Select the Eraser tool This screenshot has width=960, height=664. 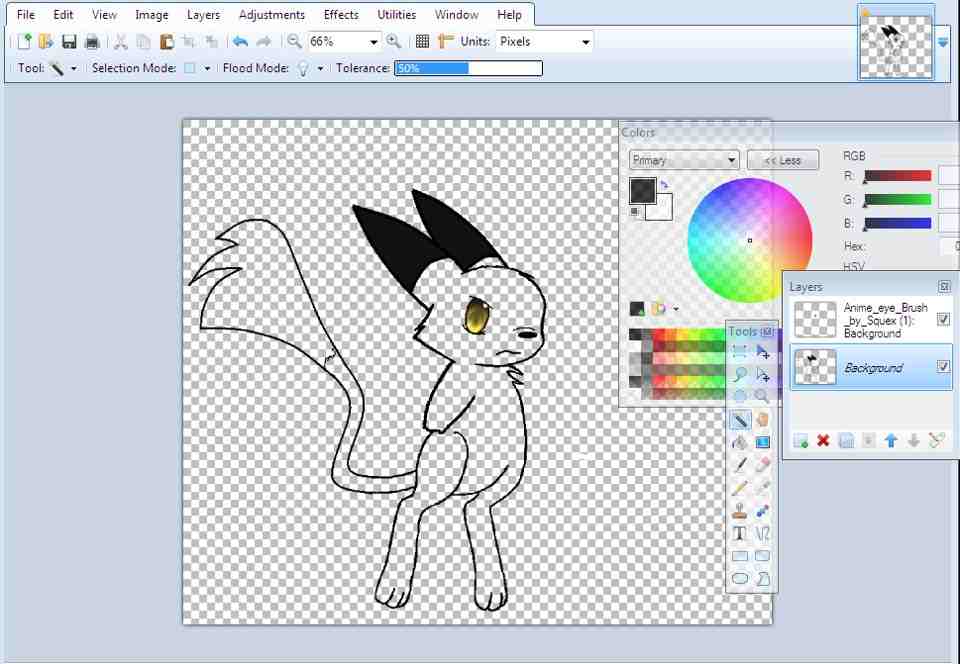(762, 465)
